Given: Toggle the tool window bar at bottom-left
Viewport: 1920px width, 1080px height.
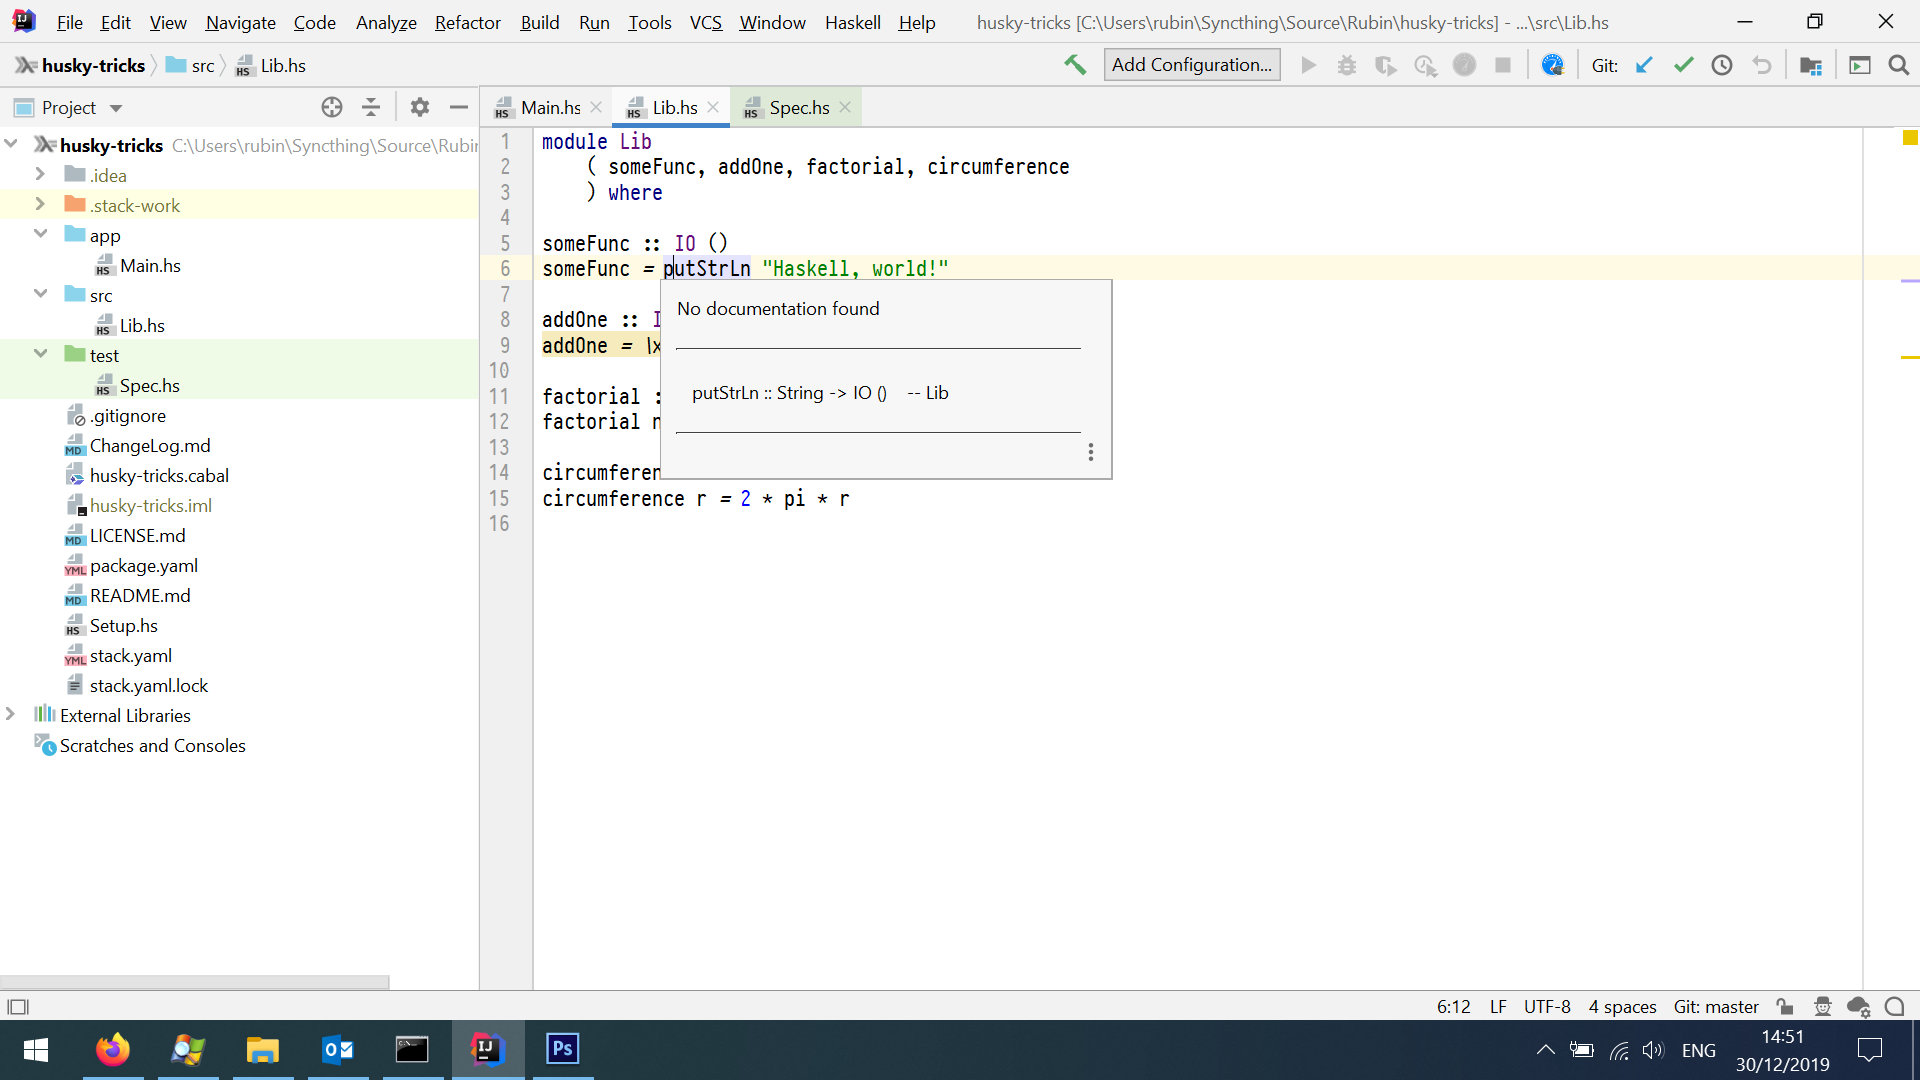Looking at the screenshot, I should click(x=17, y=1006).
